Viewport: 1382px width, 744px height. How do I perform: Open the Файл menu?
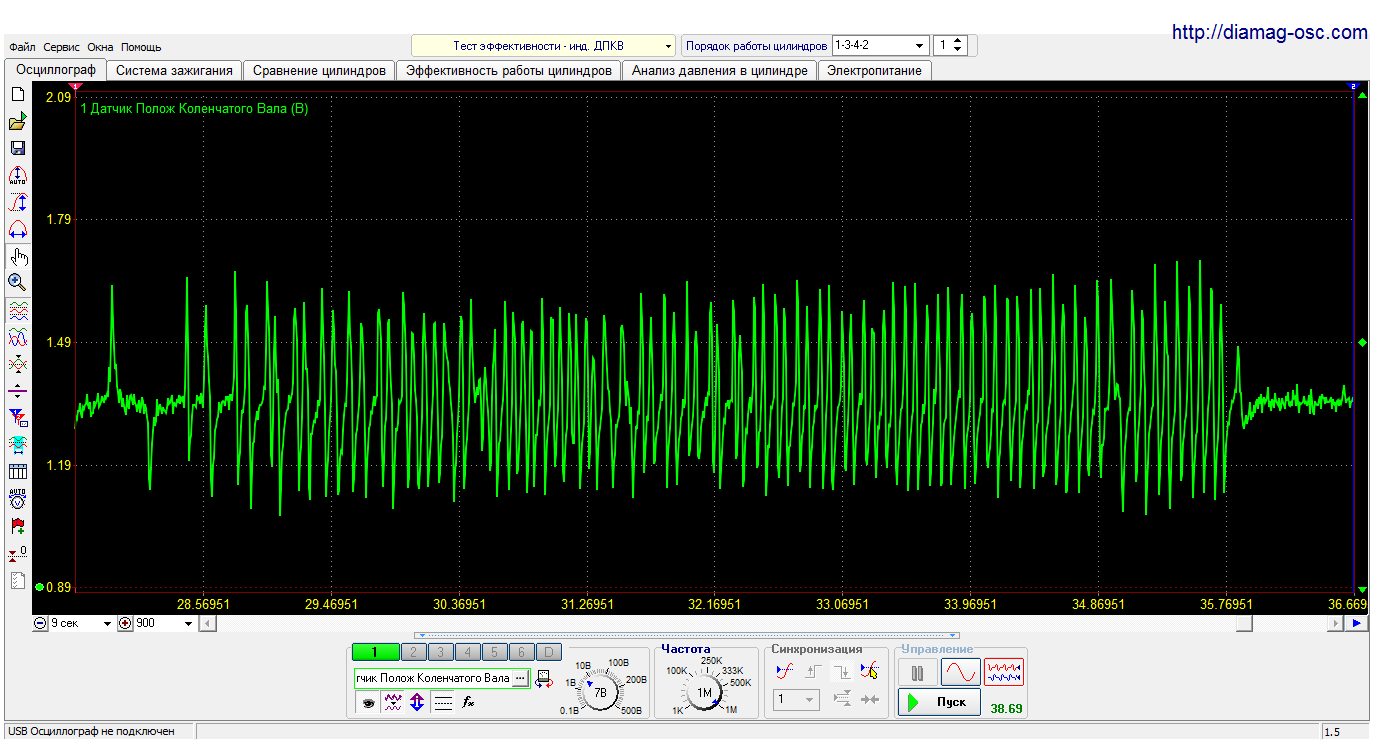pos(22,47)
